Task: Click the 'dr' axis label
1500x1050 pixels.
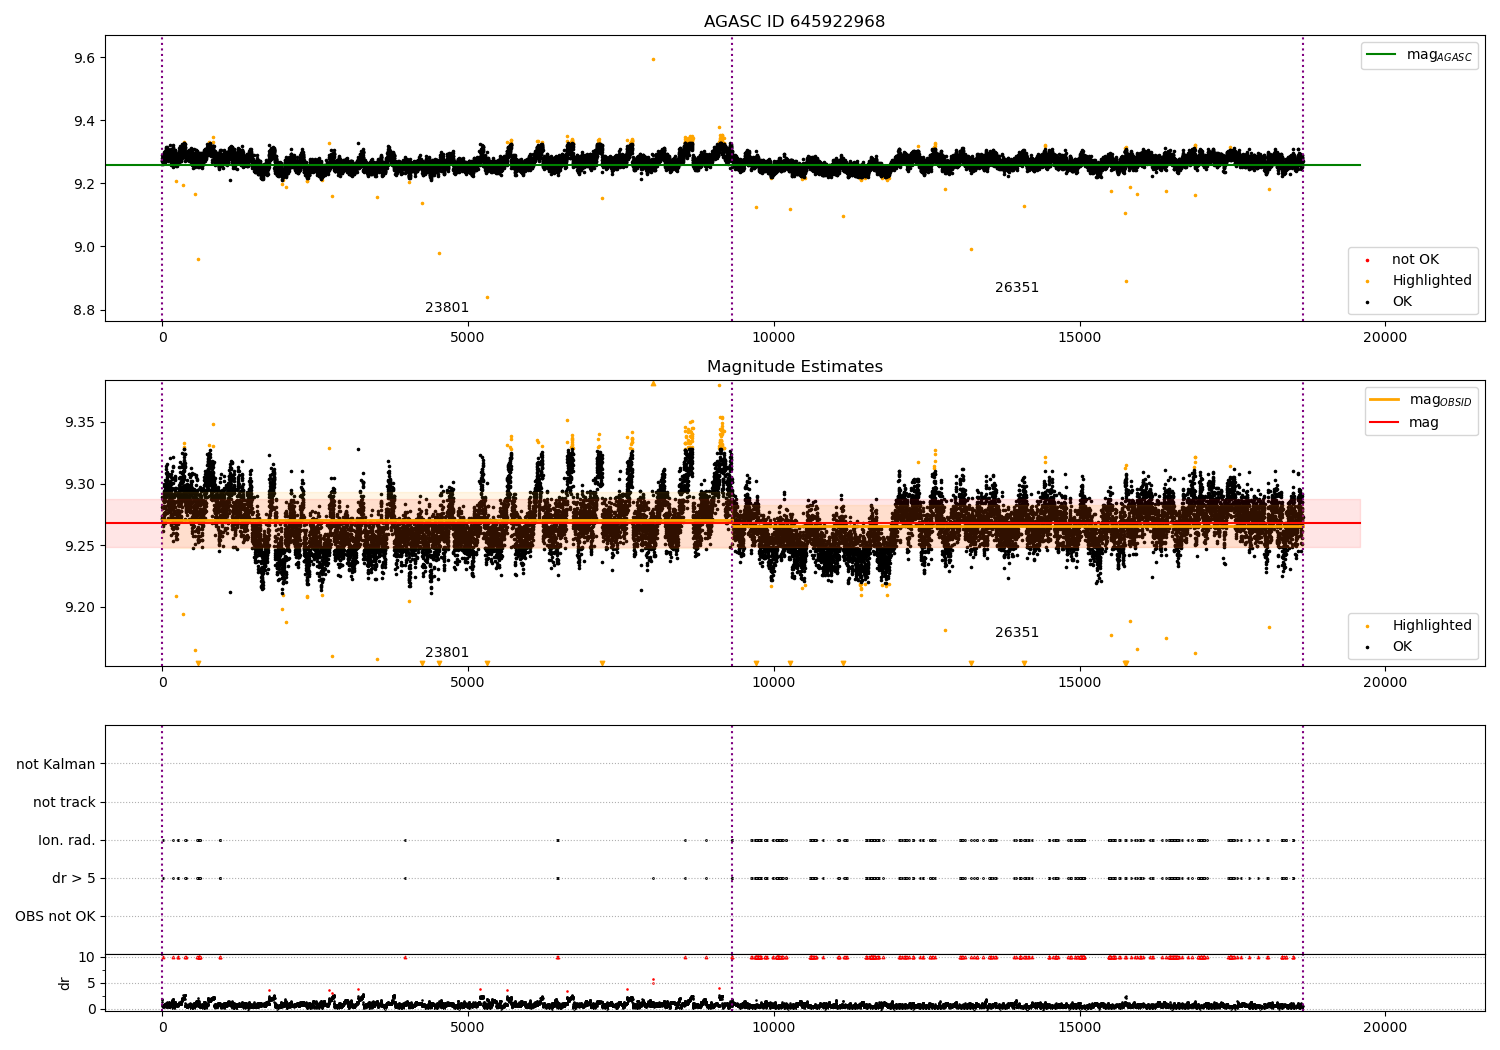Action: pos(65,983)
